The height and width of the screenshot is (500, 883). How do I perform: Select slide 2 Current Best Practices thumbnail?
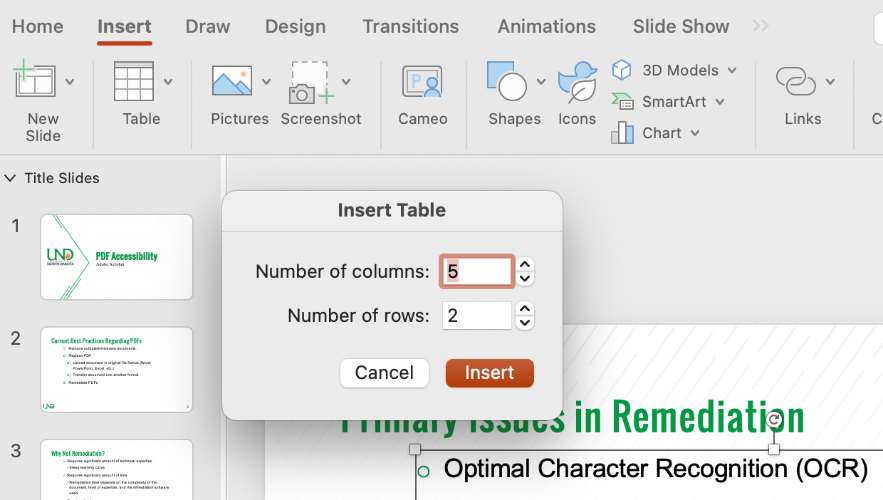tap(117, 369)
